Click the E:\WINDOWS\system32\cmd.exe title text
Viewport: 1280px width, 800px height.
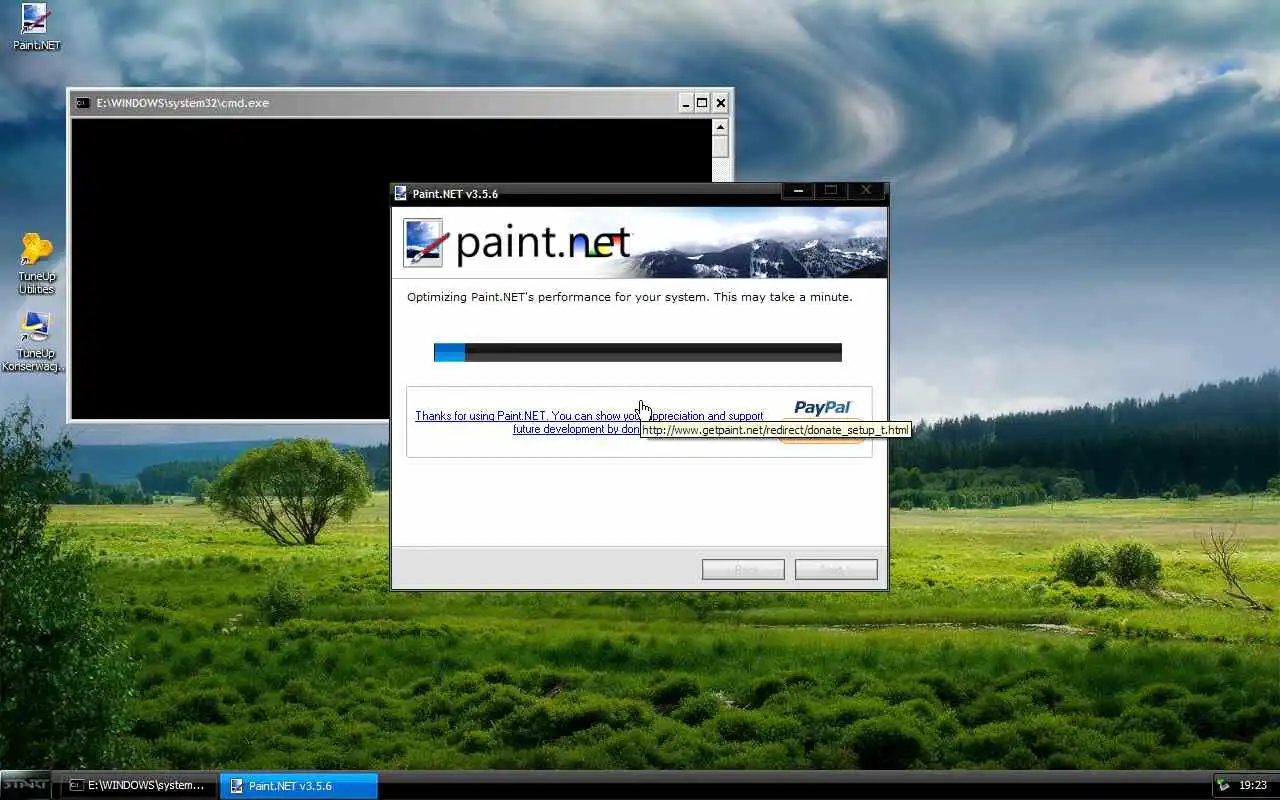[182, 103]
